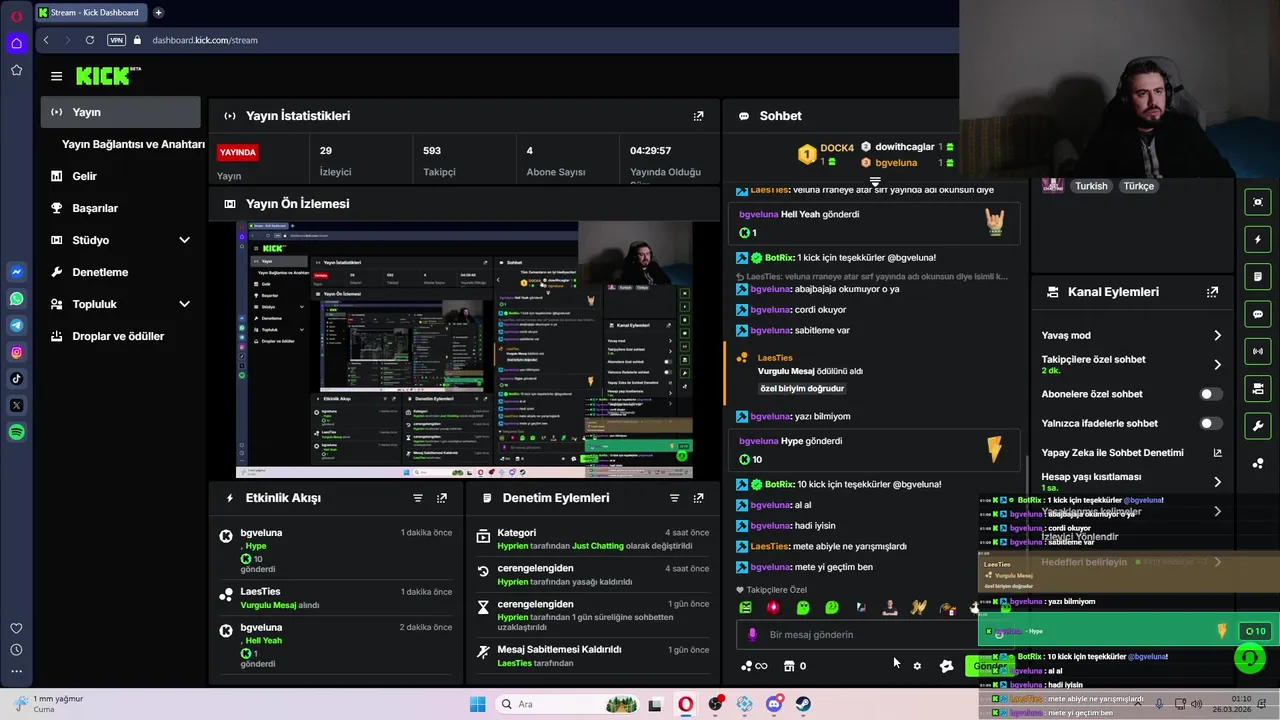Reload the page
Viewport: 1280px width, 720px height.
(x=90, y=40)
